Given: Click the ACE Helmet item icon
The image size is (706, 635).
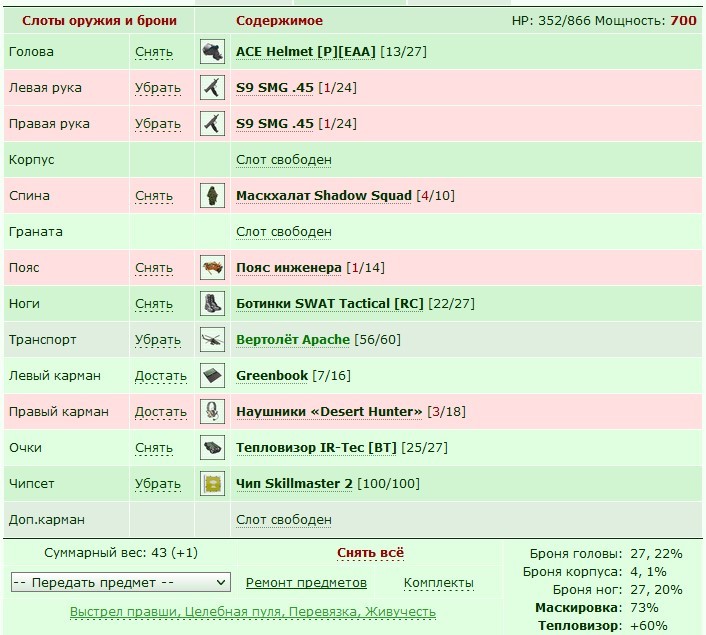Looking at the screenshot, I should pos(212,52).
